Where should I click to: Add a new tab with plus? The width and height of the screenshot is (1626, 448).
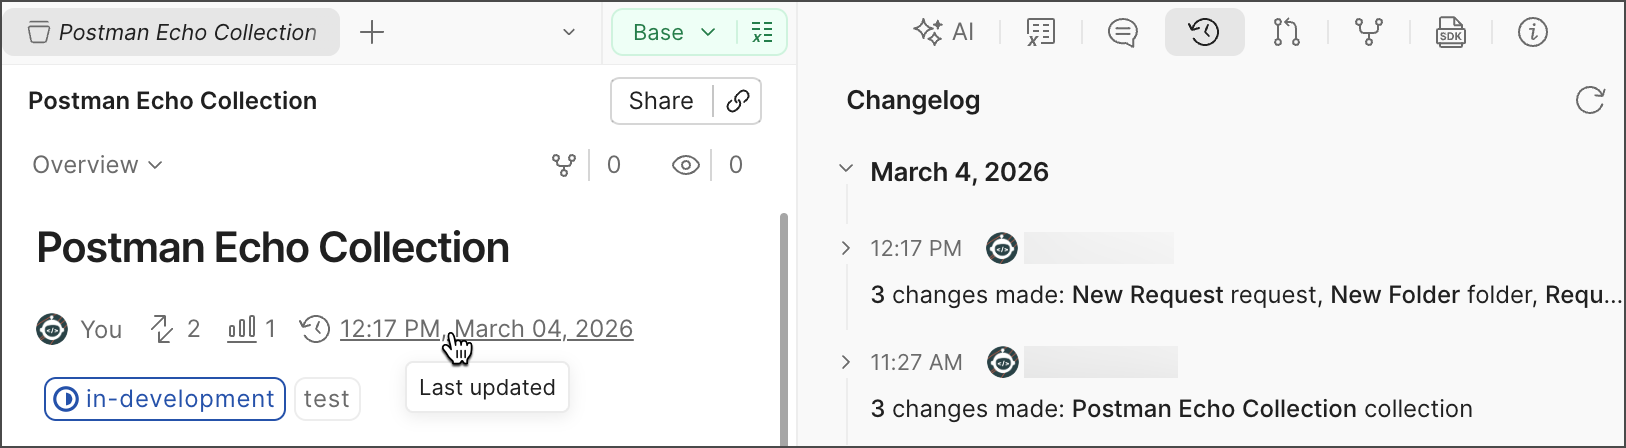click(372, 32)
